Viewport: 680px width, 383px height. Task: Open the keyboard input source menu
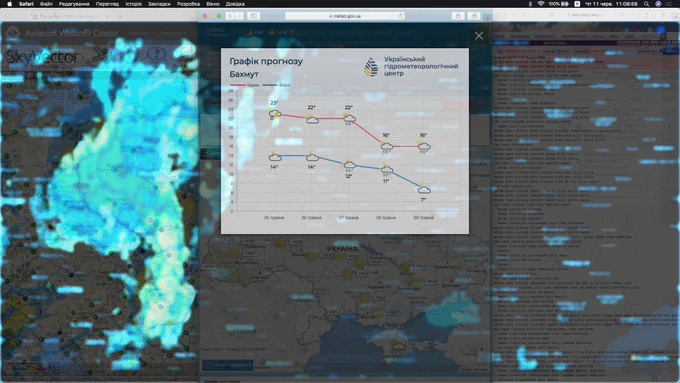(x=577, y=4)
